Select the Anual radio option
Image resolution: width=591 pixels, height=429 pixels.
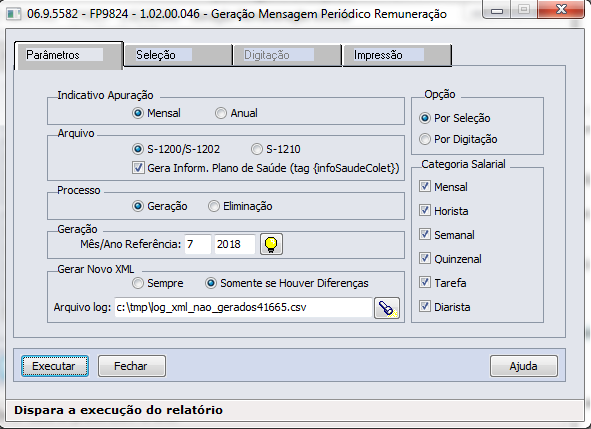[220, 113]
